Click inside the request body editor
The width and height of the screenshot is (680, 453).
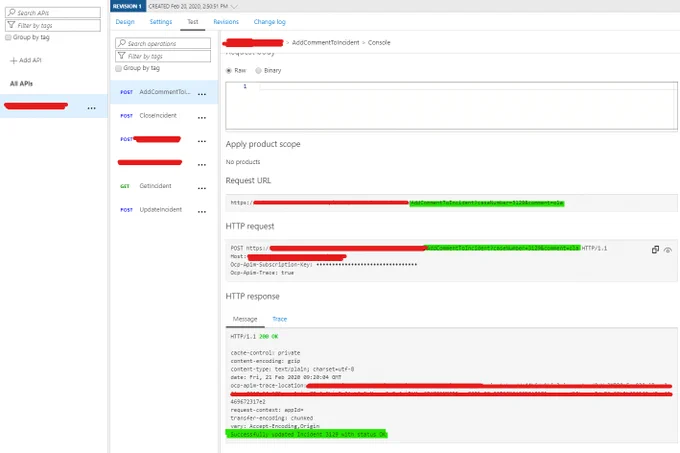pyautogui.click(x=451, y=106)
